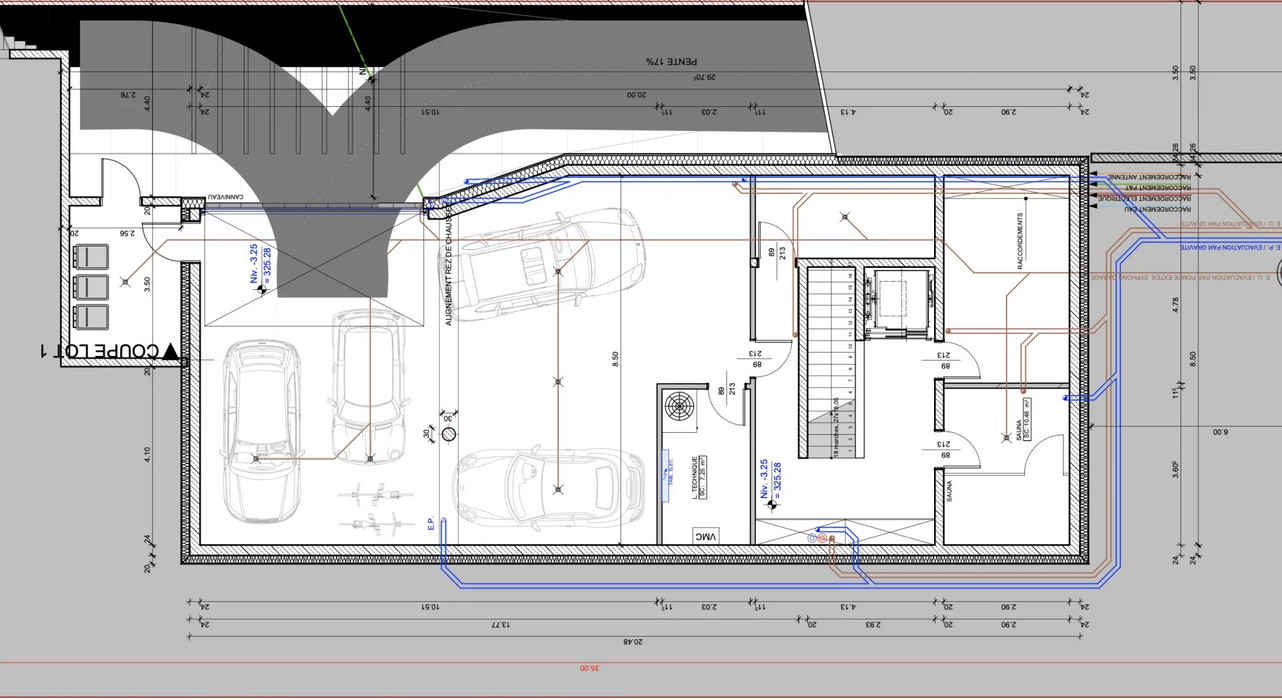Select the bicycles symbol in garage
The image size is (1282, 700).
coord(376,508)
